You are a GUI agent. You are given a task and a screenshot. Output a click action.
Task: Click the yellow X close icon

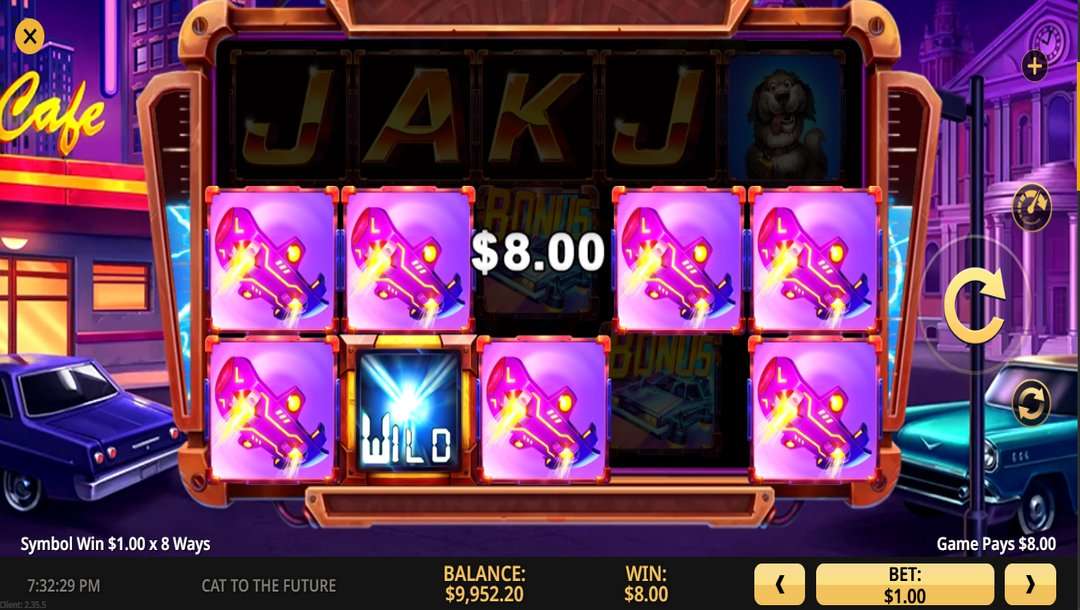(30, 36)
